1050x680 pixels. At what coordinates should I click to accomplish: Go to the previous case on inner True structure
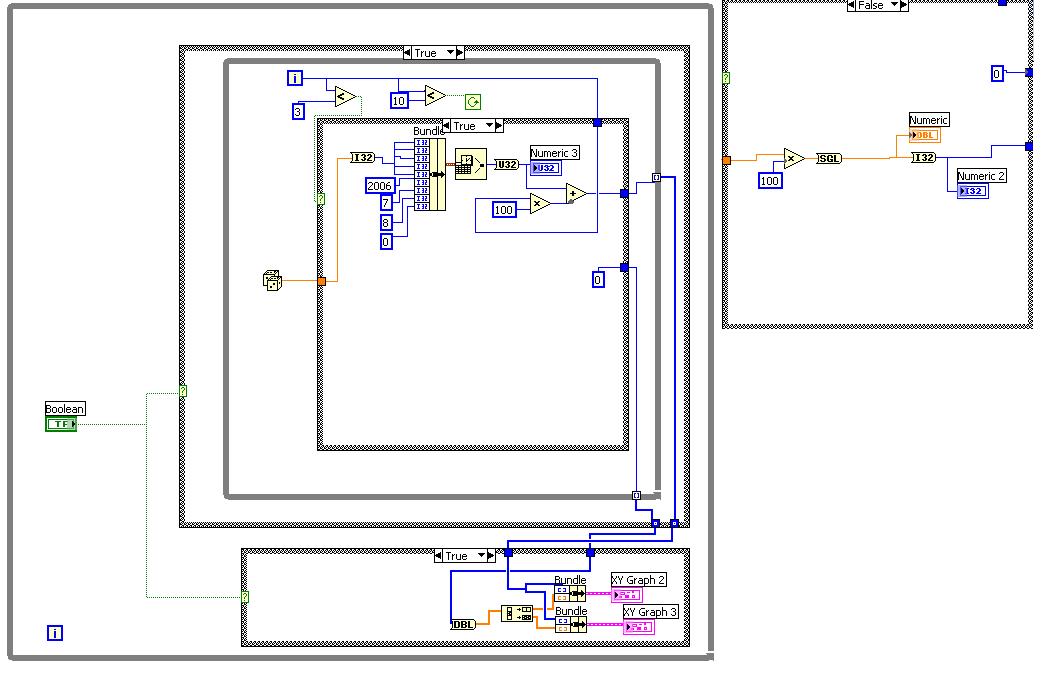(x=447, y=125)
